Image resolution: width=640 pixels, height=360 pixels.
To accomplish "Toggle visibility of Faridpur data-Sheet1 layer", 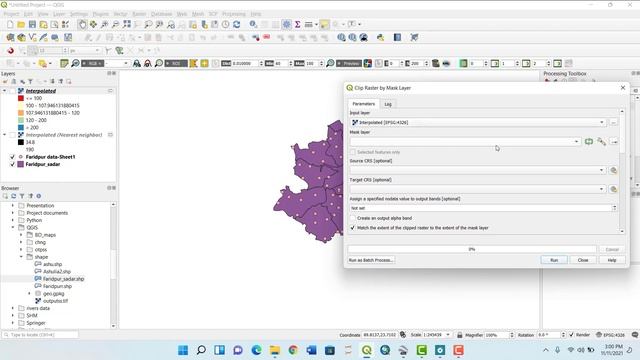I will pos(13,157).
